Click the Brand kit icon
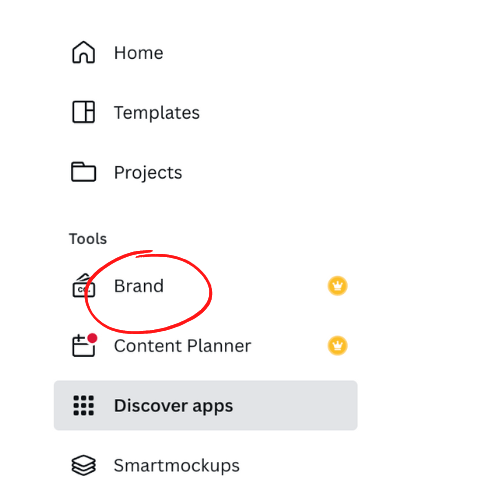Image resolution: width=500 pixels, height=500 pixels. 83,286
